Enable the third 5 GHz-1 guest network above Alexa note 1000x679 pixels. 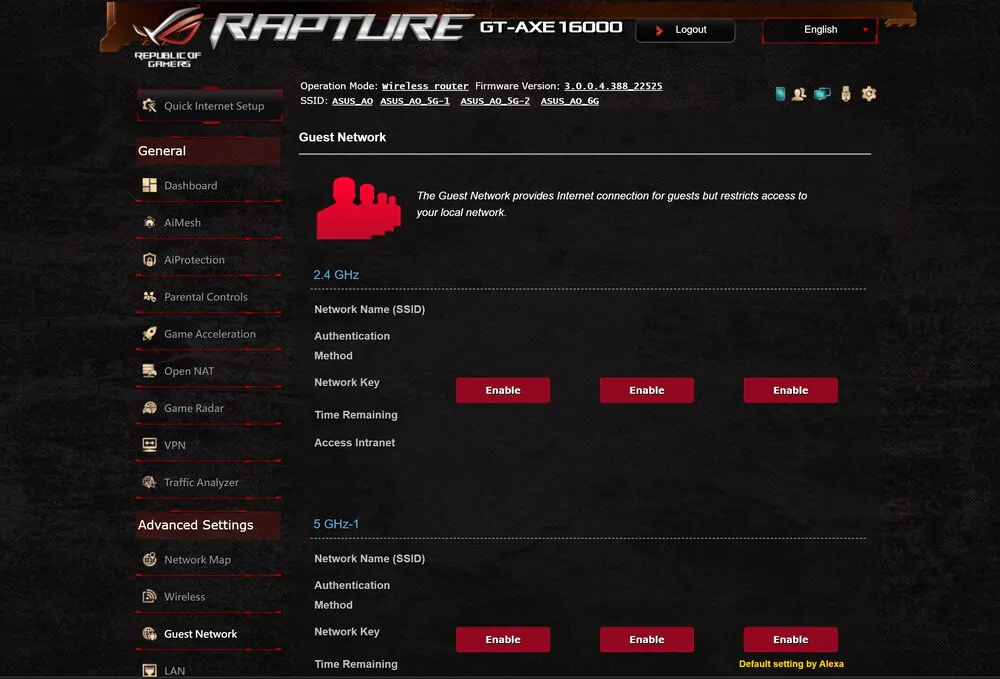pyautogui.click(x=790, y=639)
